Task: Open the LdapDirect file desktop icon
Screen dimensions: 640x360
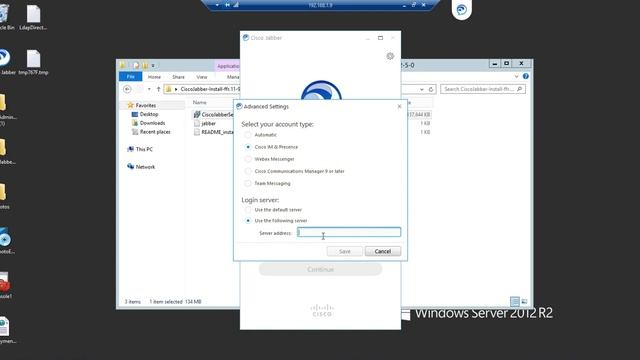Action: pos(33,18)
